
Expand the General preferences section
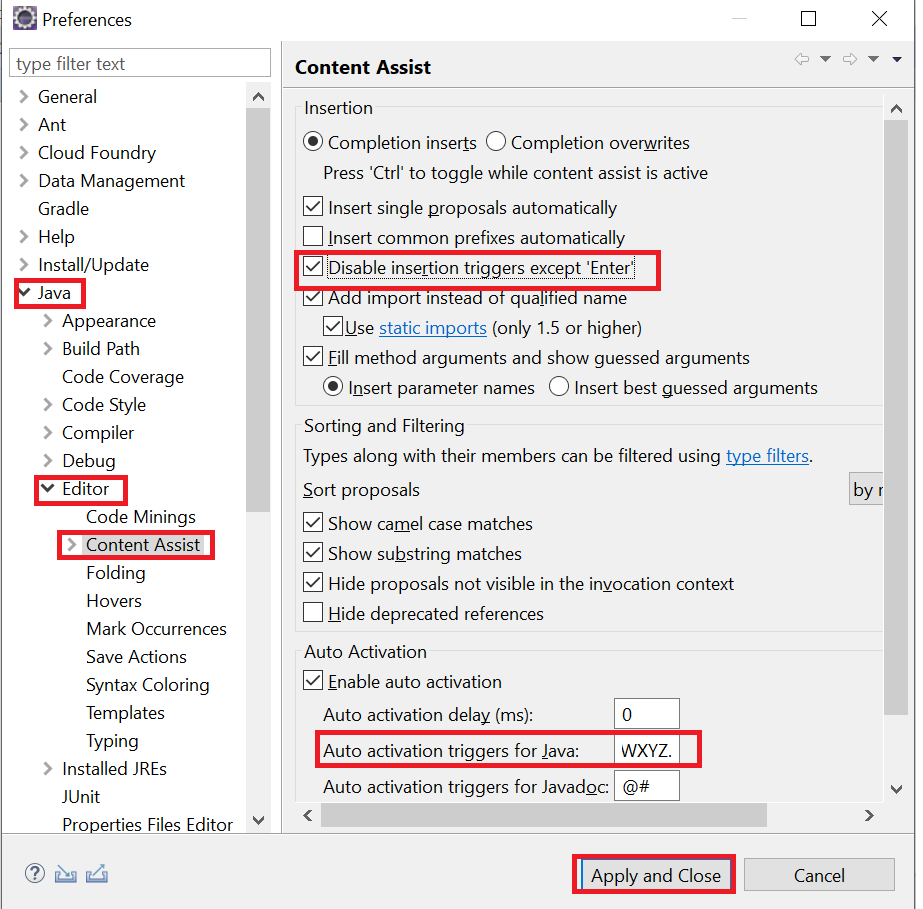(x=22, y=96)
